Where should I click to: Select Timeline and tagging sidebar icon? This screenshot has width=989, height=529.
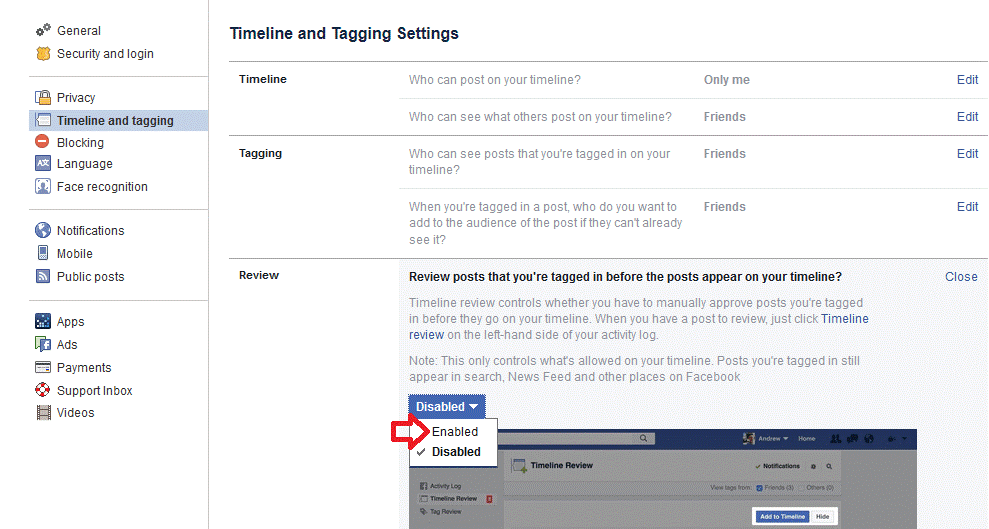pos(43,120)
